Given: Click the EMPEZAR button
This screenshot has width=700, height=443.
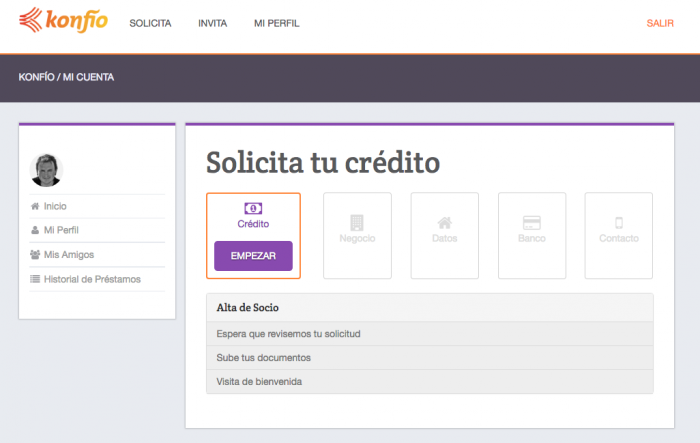Looking at the screenshot, I should point(253,256).
